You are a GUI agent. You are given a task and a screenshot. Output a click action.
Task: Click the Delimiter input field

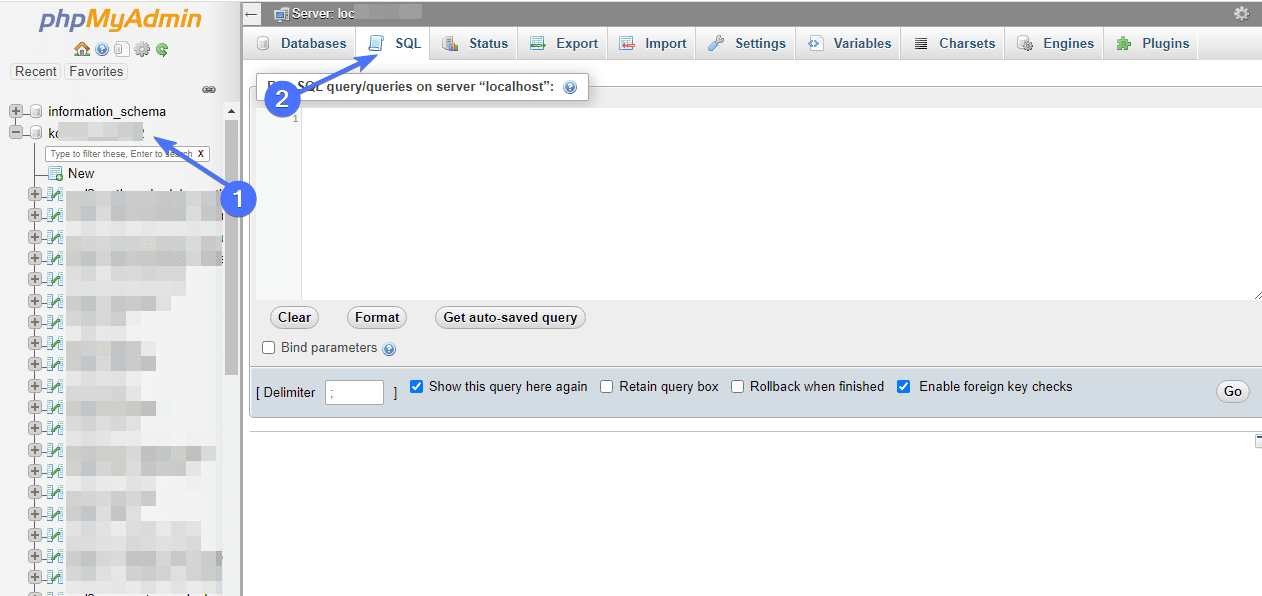pyautogui.click(x=354, y=393)
